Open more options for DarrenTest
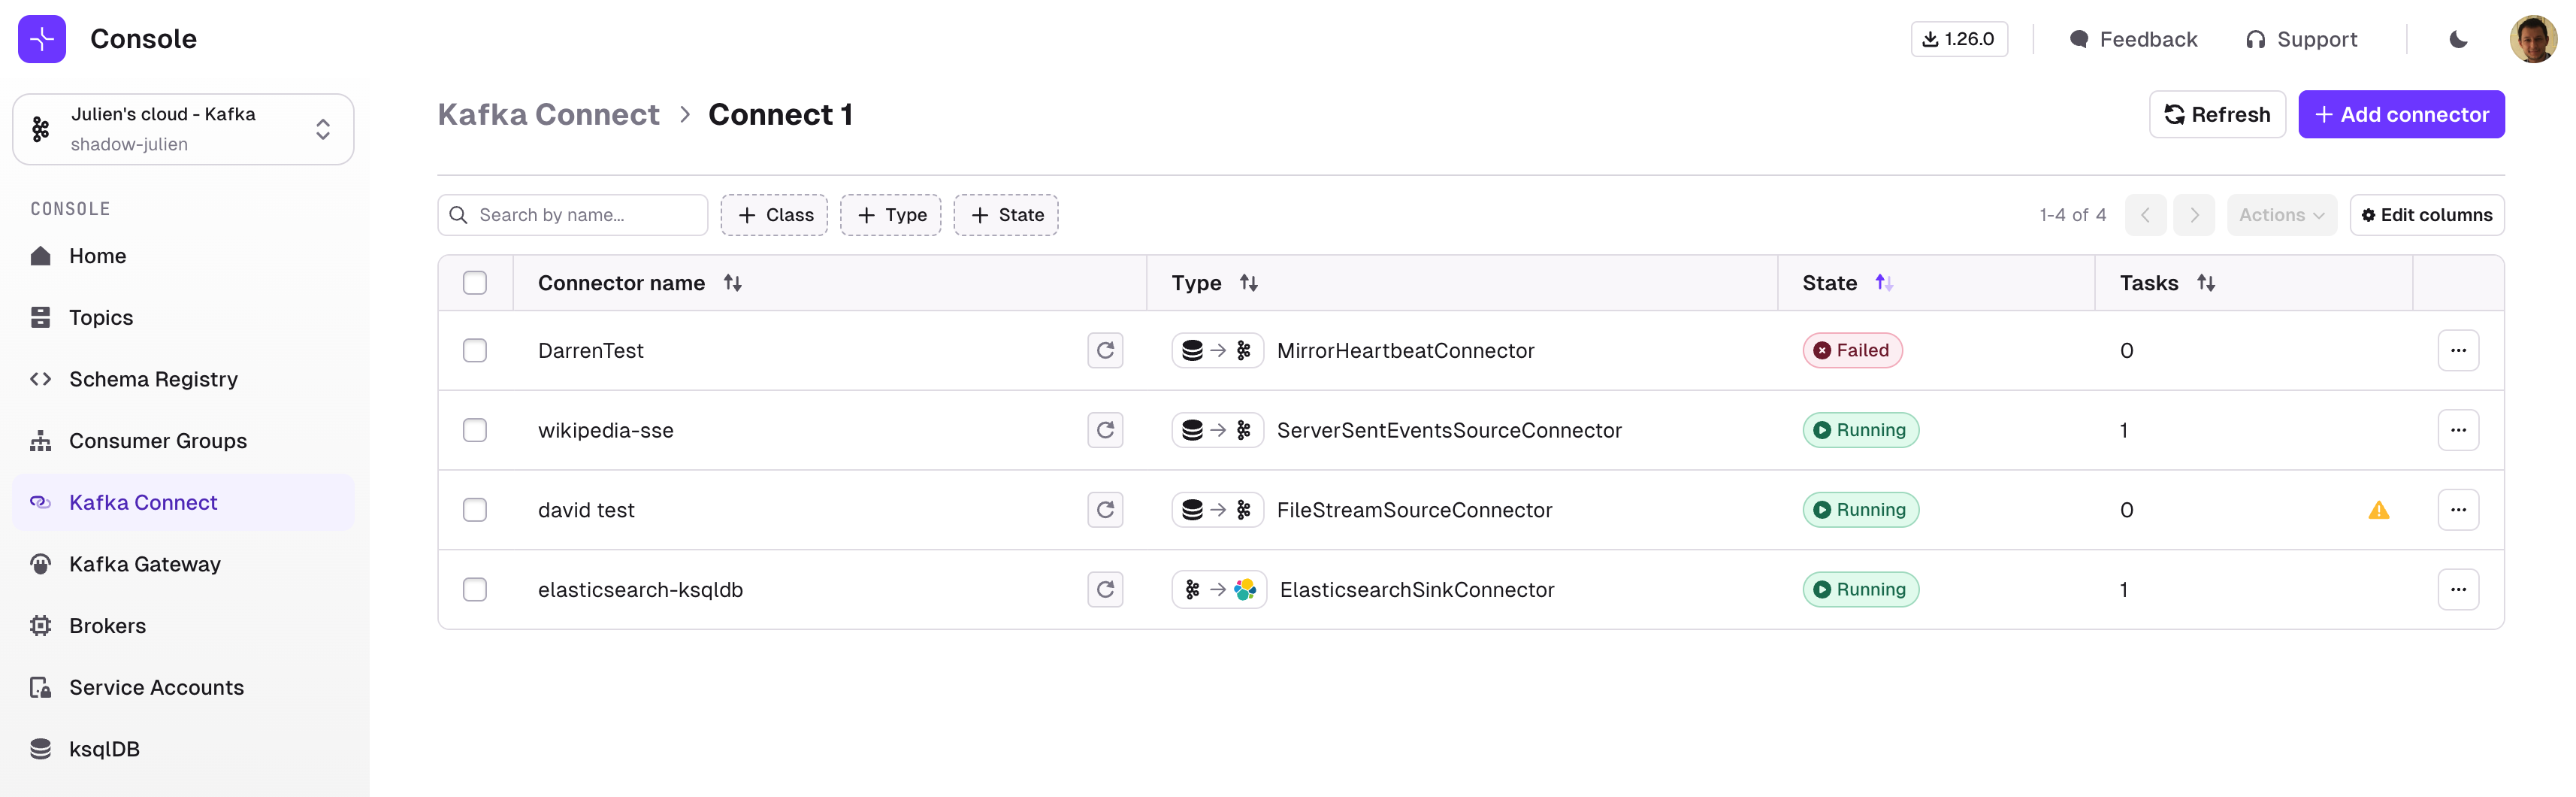 (2458, 350)
